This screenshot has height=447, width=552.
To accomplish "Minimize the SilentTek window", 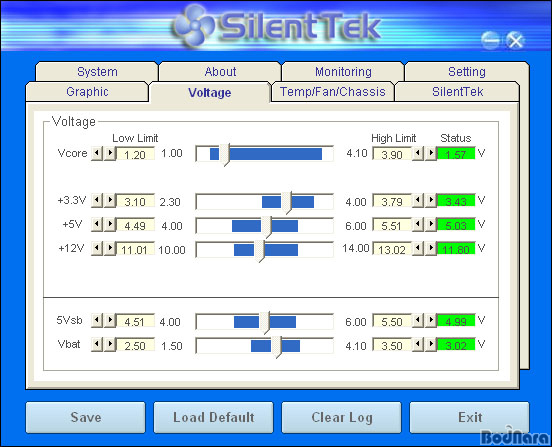I will pos(490,40).
